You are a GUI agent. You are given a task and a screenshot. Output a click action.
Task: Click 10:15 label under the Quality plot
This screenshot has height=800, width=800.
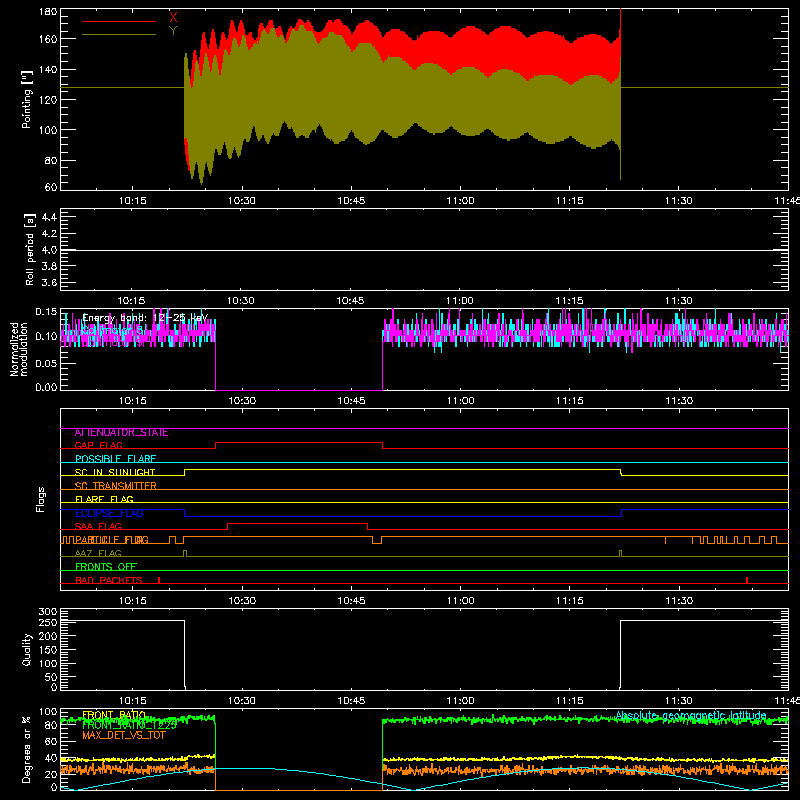(133, 701)
